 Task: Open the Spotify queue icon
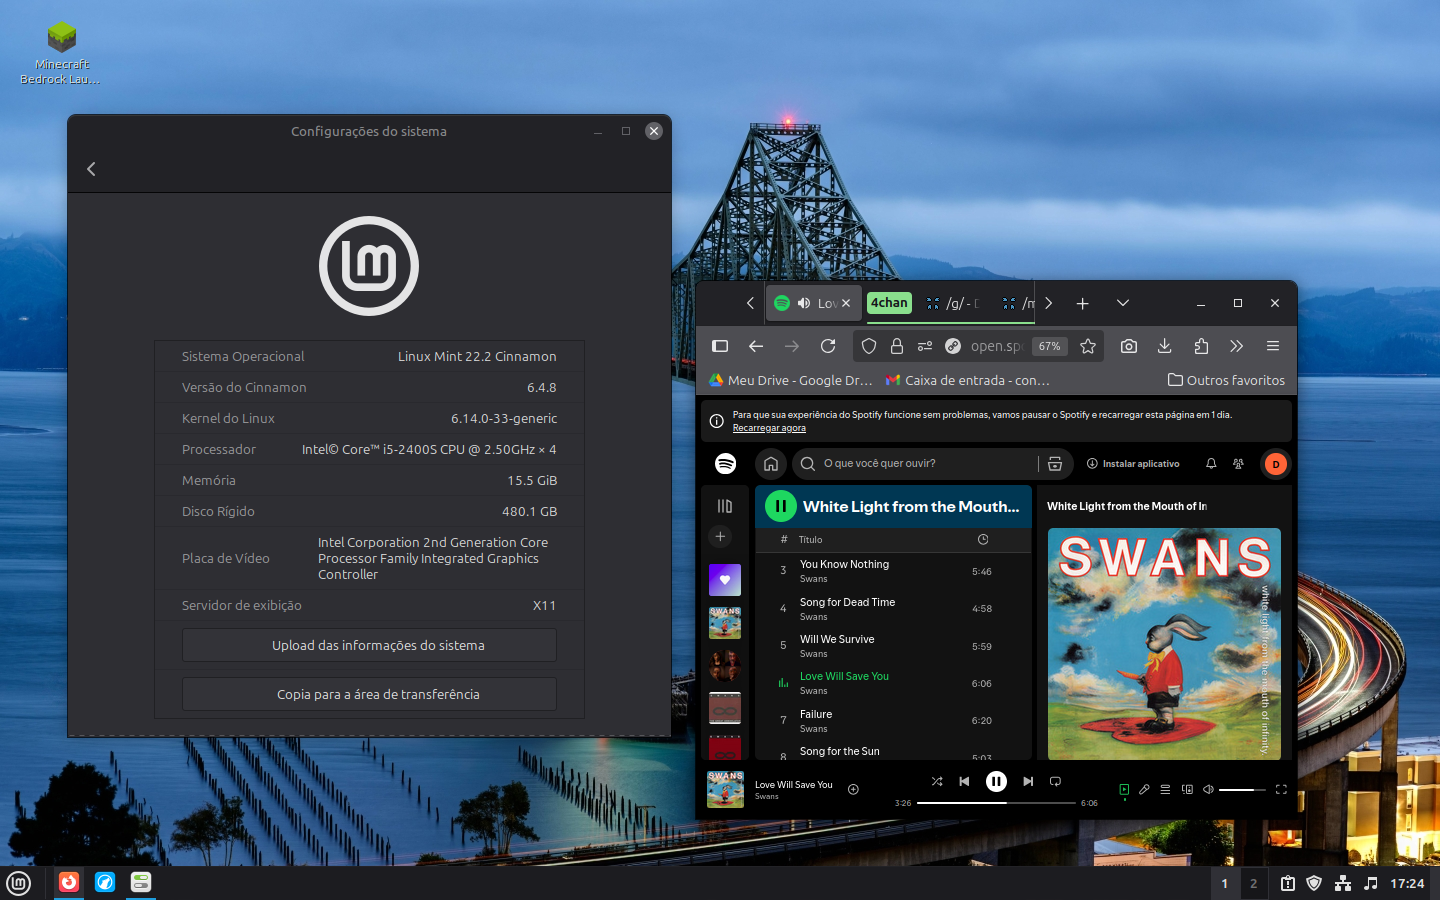coord(1165,789)
